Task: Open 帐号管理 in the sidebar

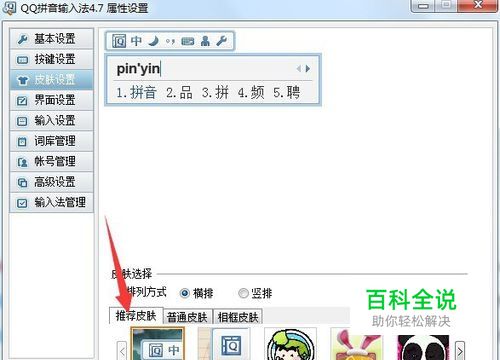Action: [x=51, y=162]
